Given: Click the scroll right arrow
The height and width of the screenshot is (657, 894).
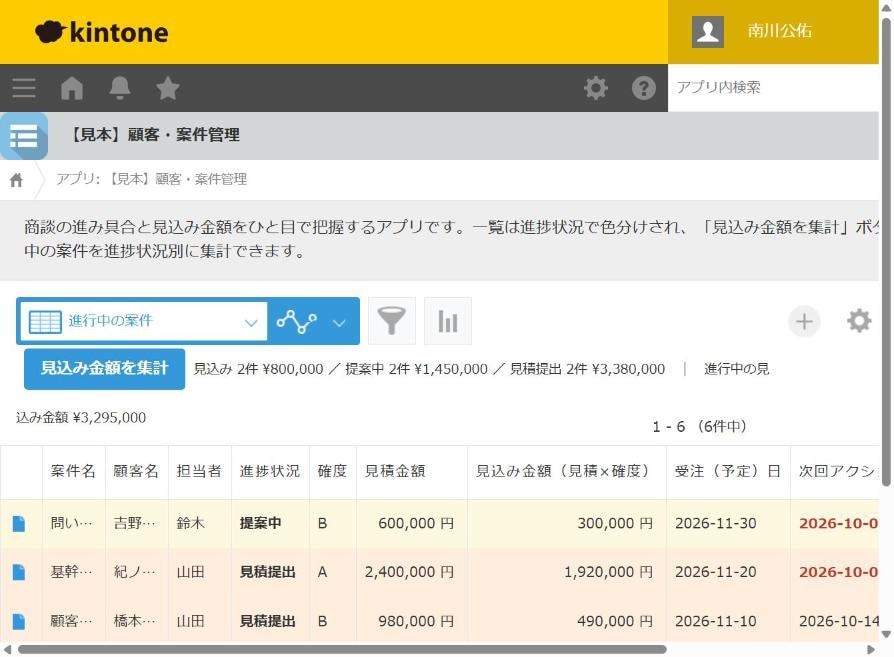Looking at the screenshot, I should (x=871, y=650).
